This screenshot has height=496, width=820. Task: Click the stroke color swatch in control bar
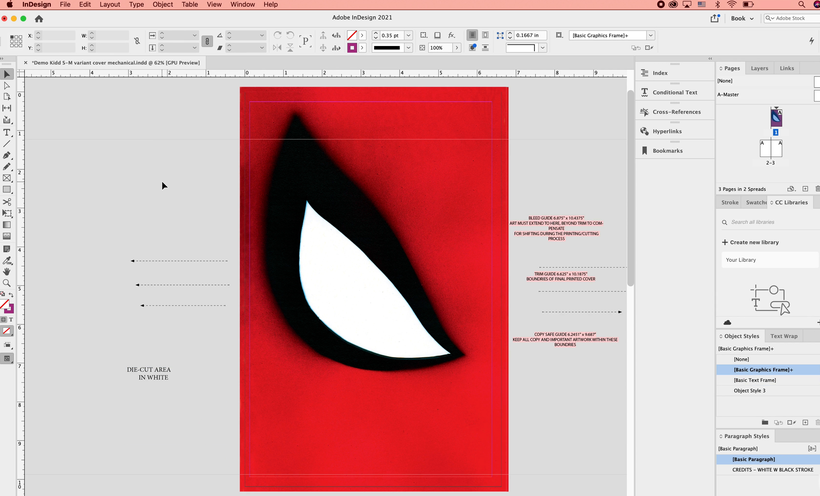[x=352, y=48]
